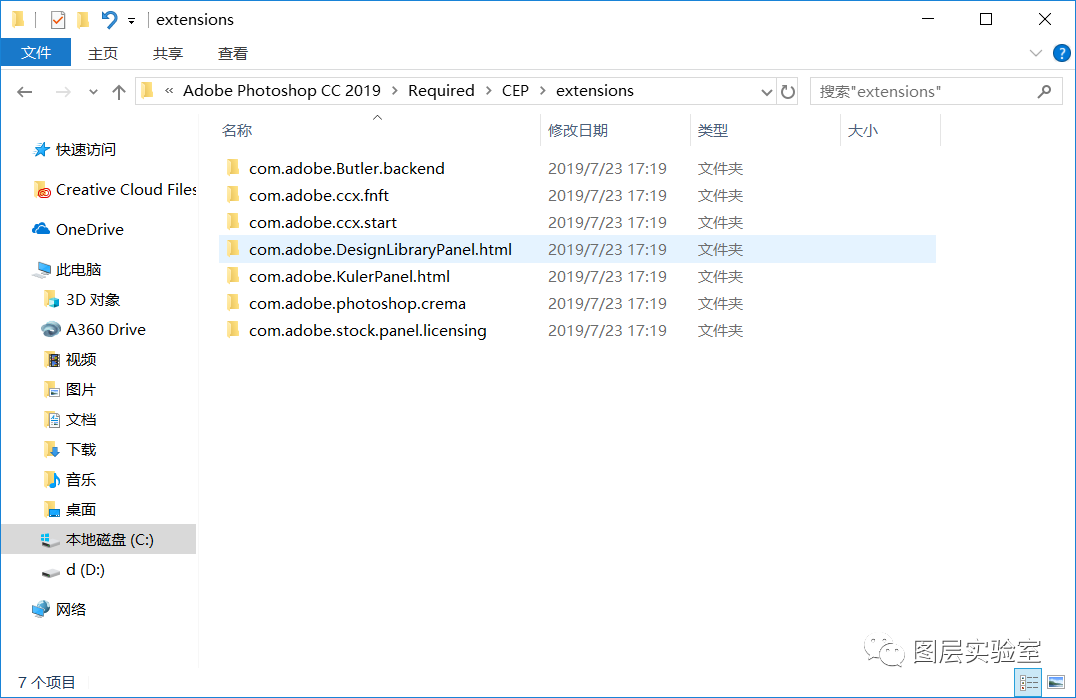The width and height of the screenshot is (1076, 698).
Task: Click the New folder icon in title bar
Action: 83,20
